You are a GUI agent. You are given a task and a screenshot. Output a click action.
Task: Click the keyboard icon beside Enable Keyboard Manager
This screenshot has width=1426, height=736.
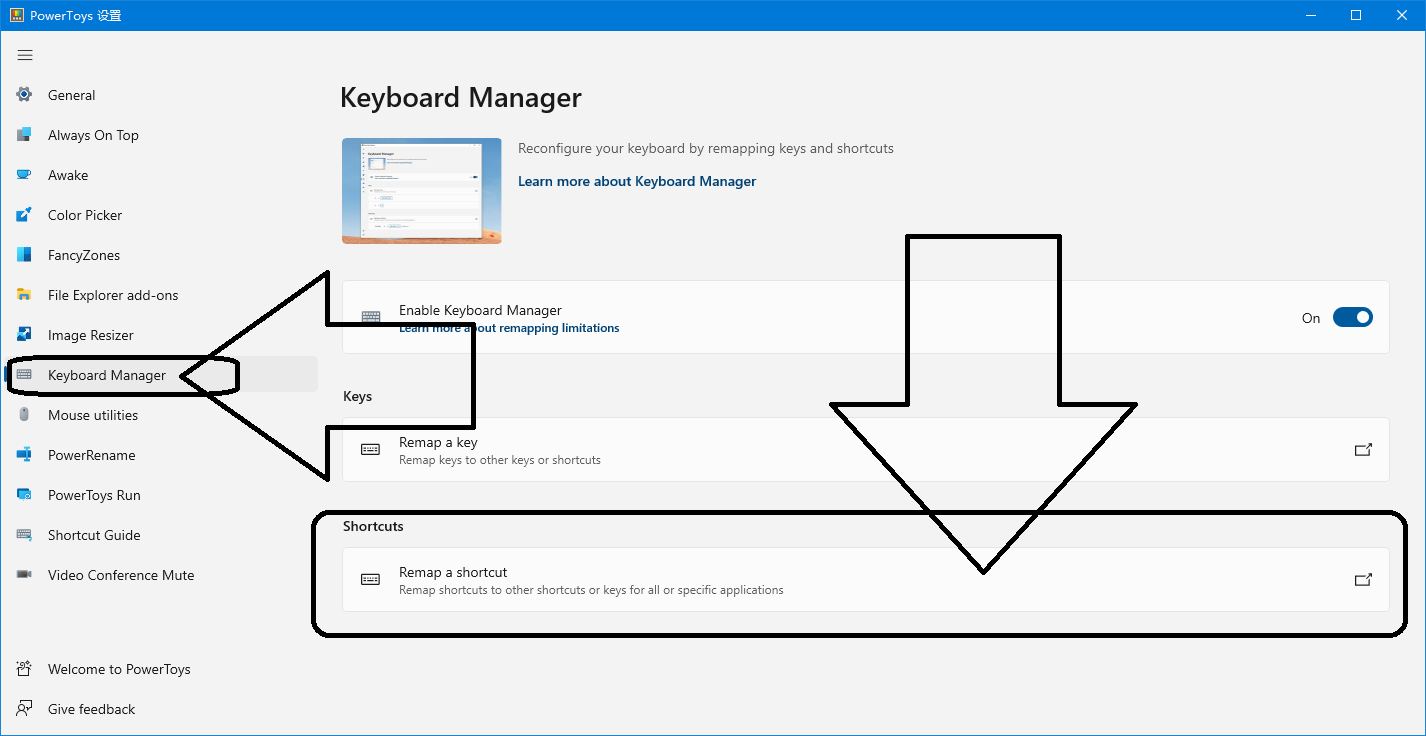371,317
